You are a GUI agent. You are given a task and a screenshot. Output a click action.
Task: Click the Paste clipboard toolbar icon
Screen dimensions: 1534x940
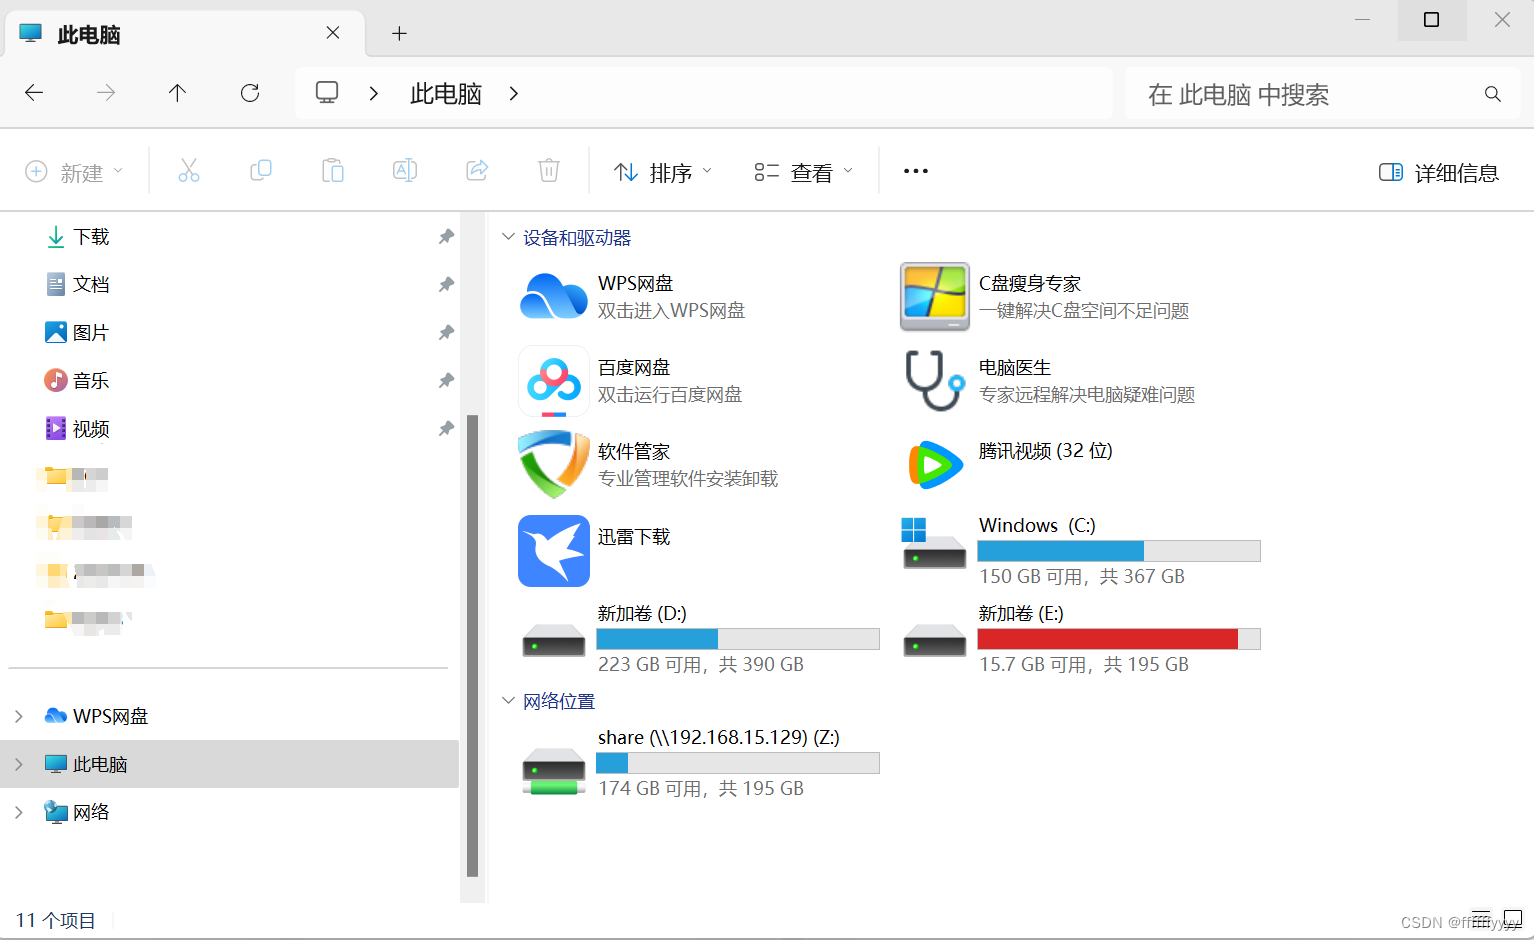click(333, 171)
